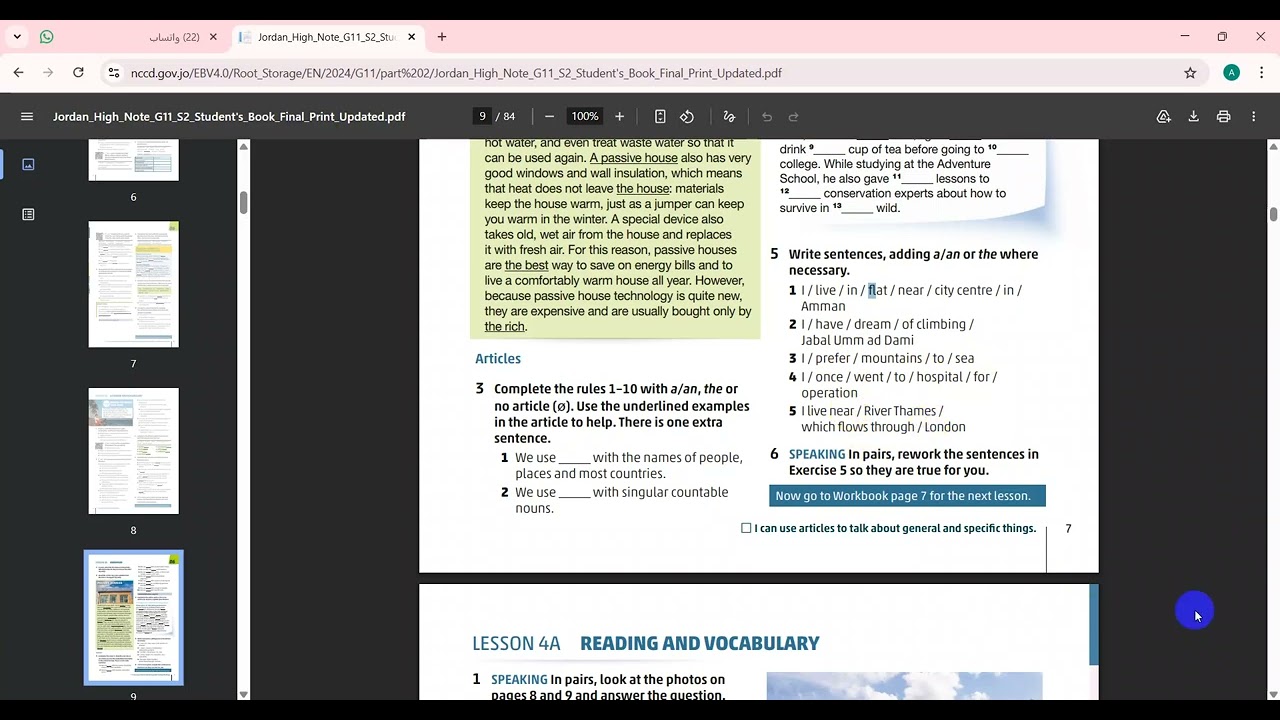
Task: Click the undo annotation button
Action: pos(767,117)
